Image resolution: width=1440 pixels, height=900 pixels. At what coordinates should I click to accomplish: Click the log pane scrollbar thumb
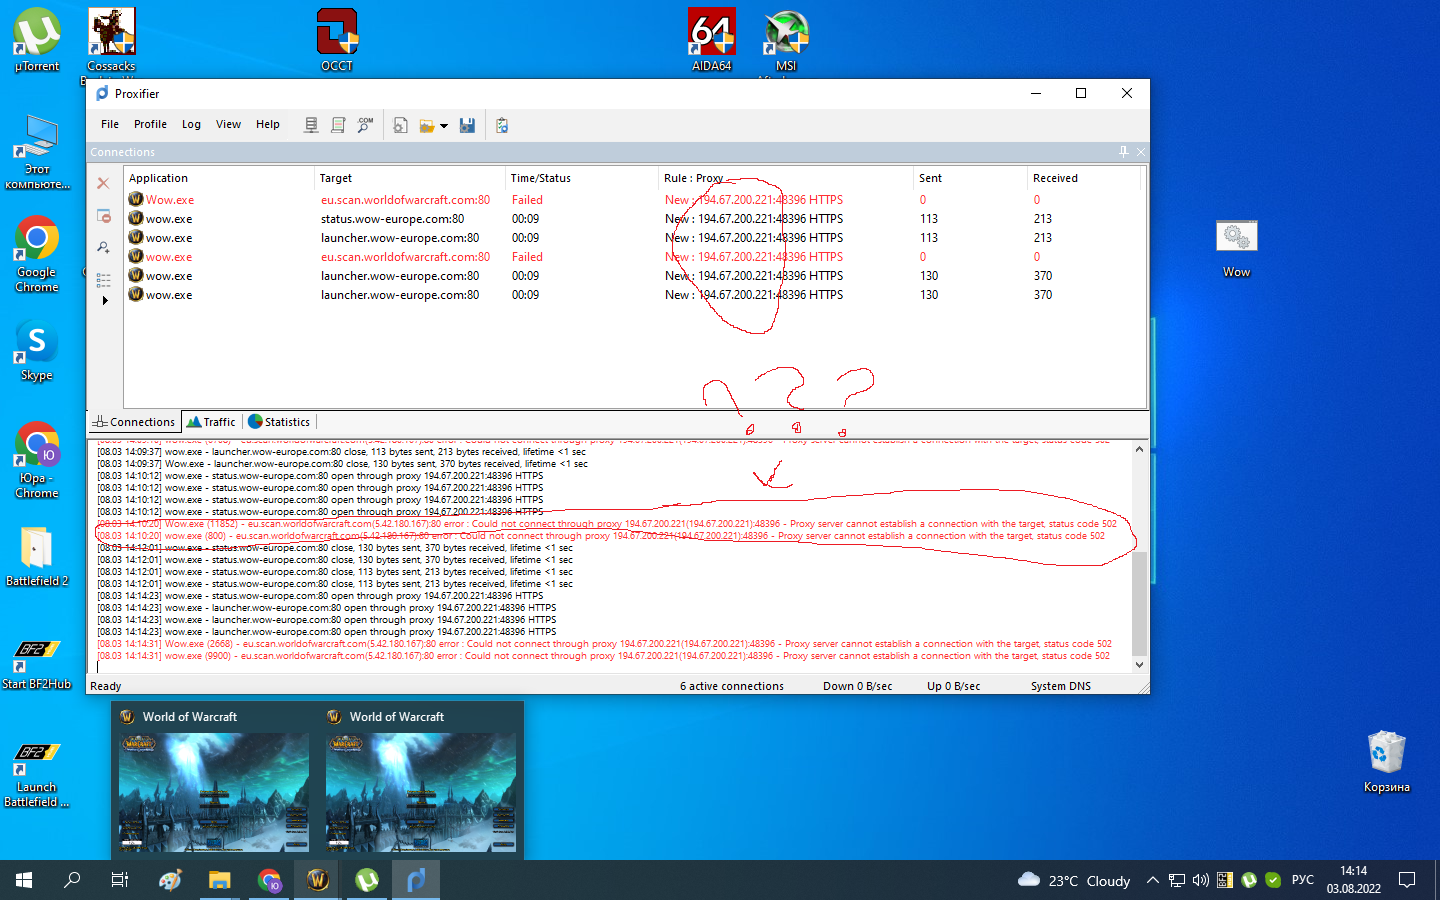(x=1139, y=604)
